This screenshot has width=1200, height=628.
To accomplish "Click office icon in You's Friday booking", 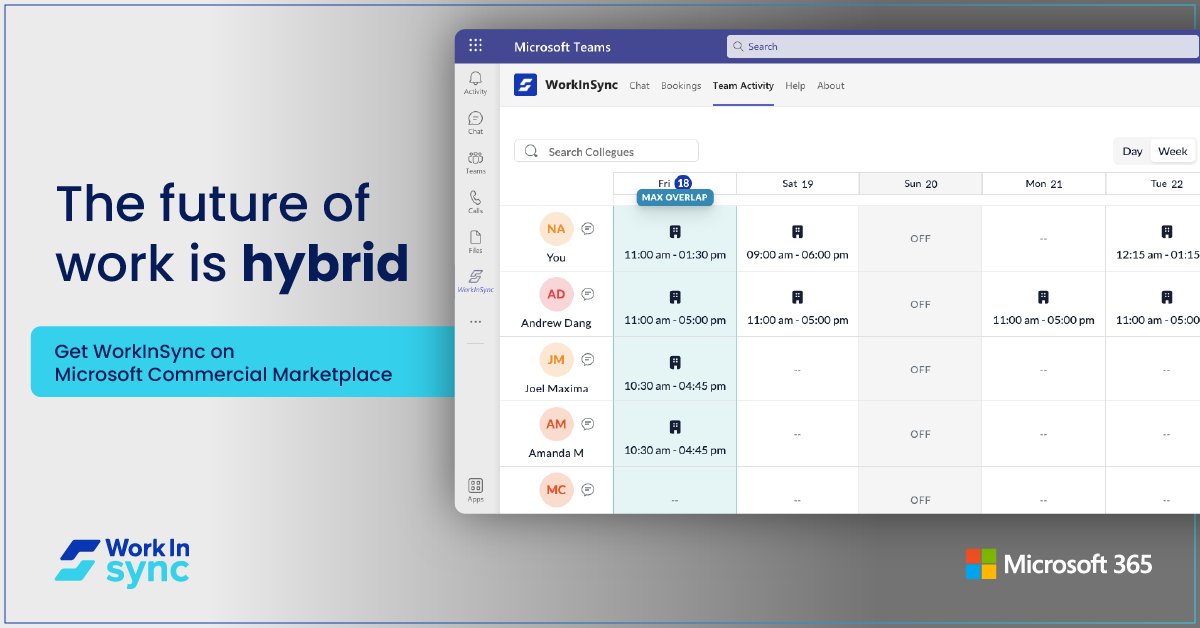I will pos(675,232).
